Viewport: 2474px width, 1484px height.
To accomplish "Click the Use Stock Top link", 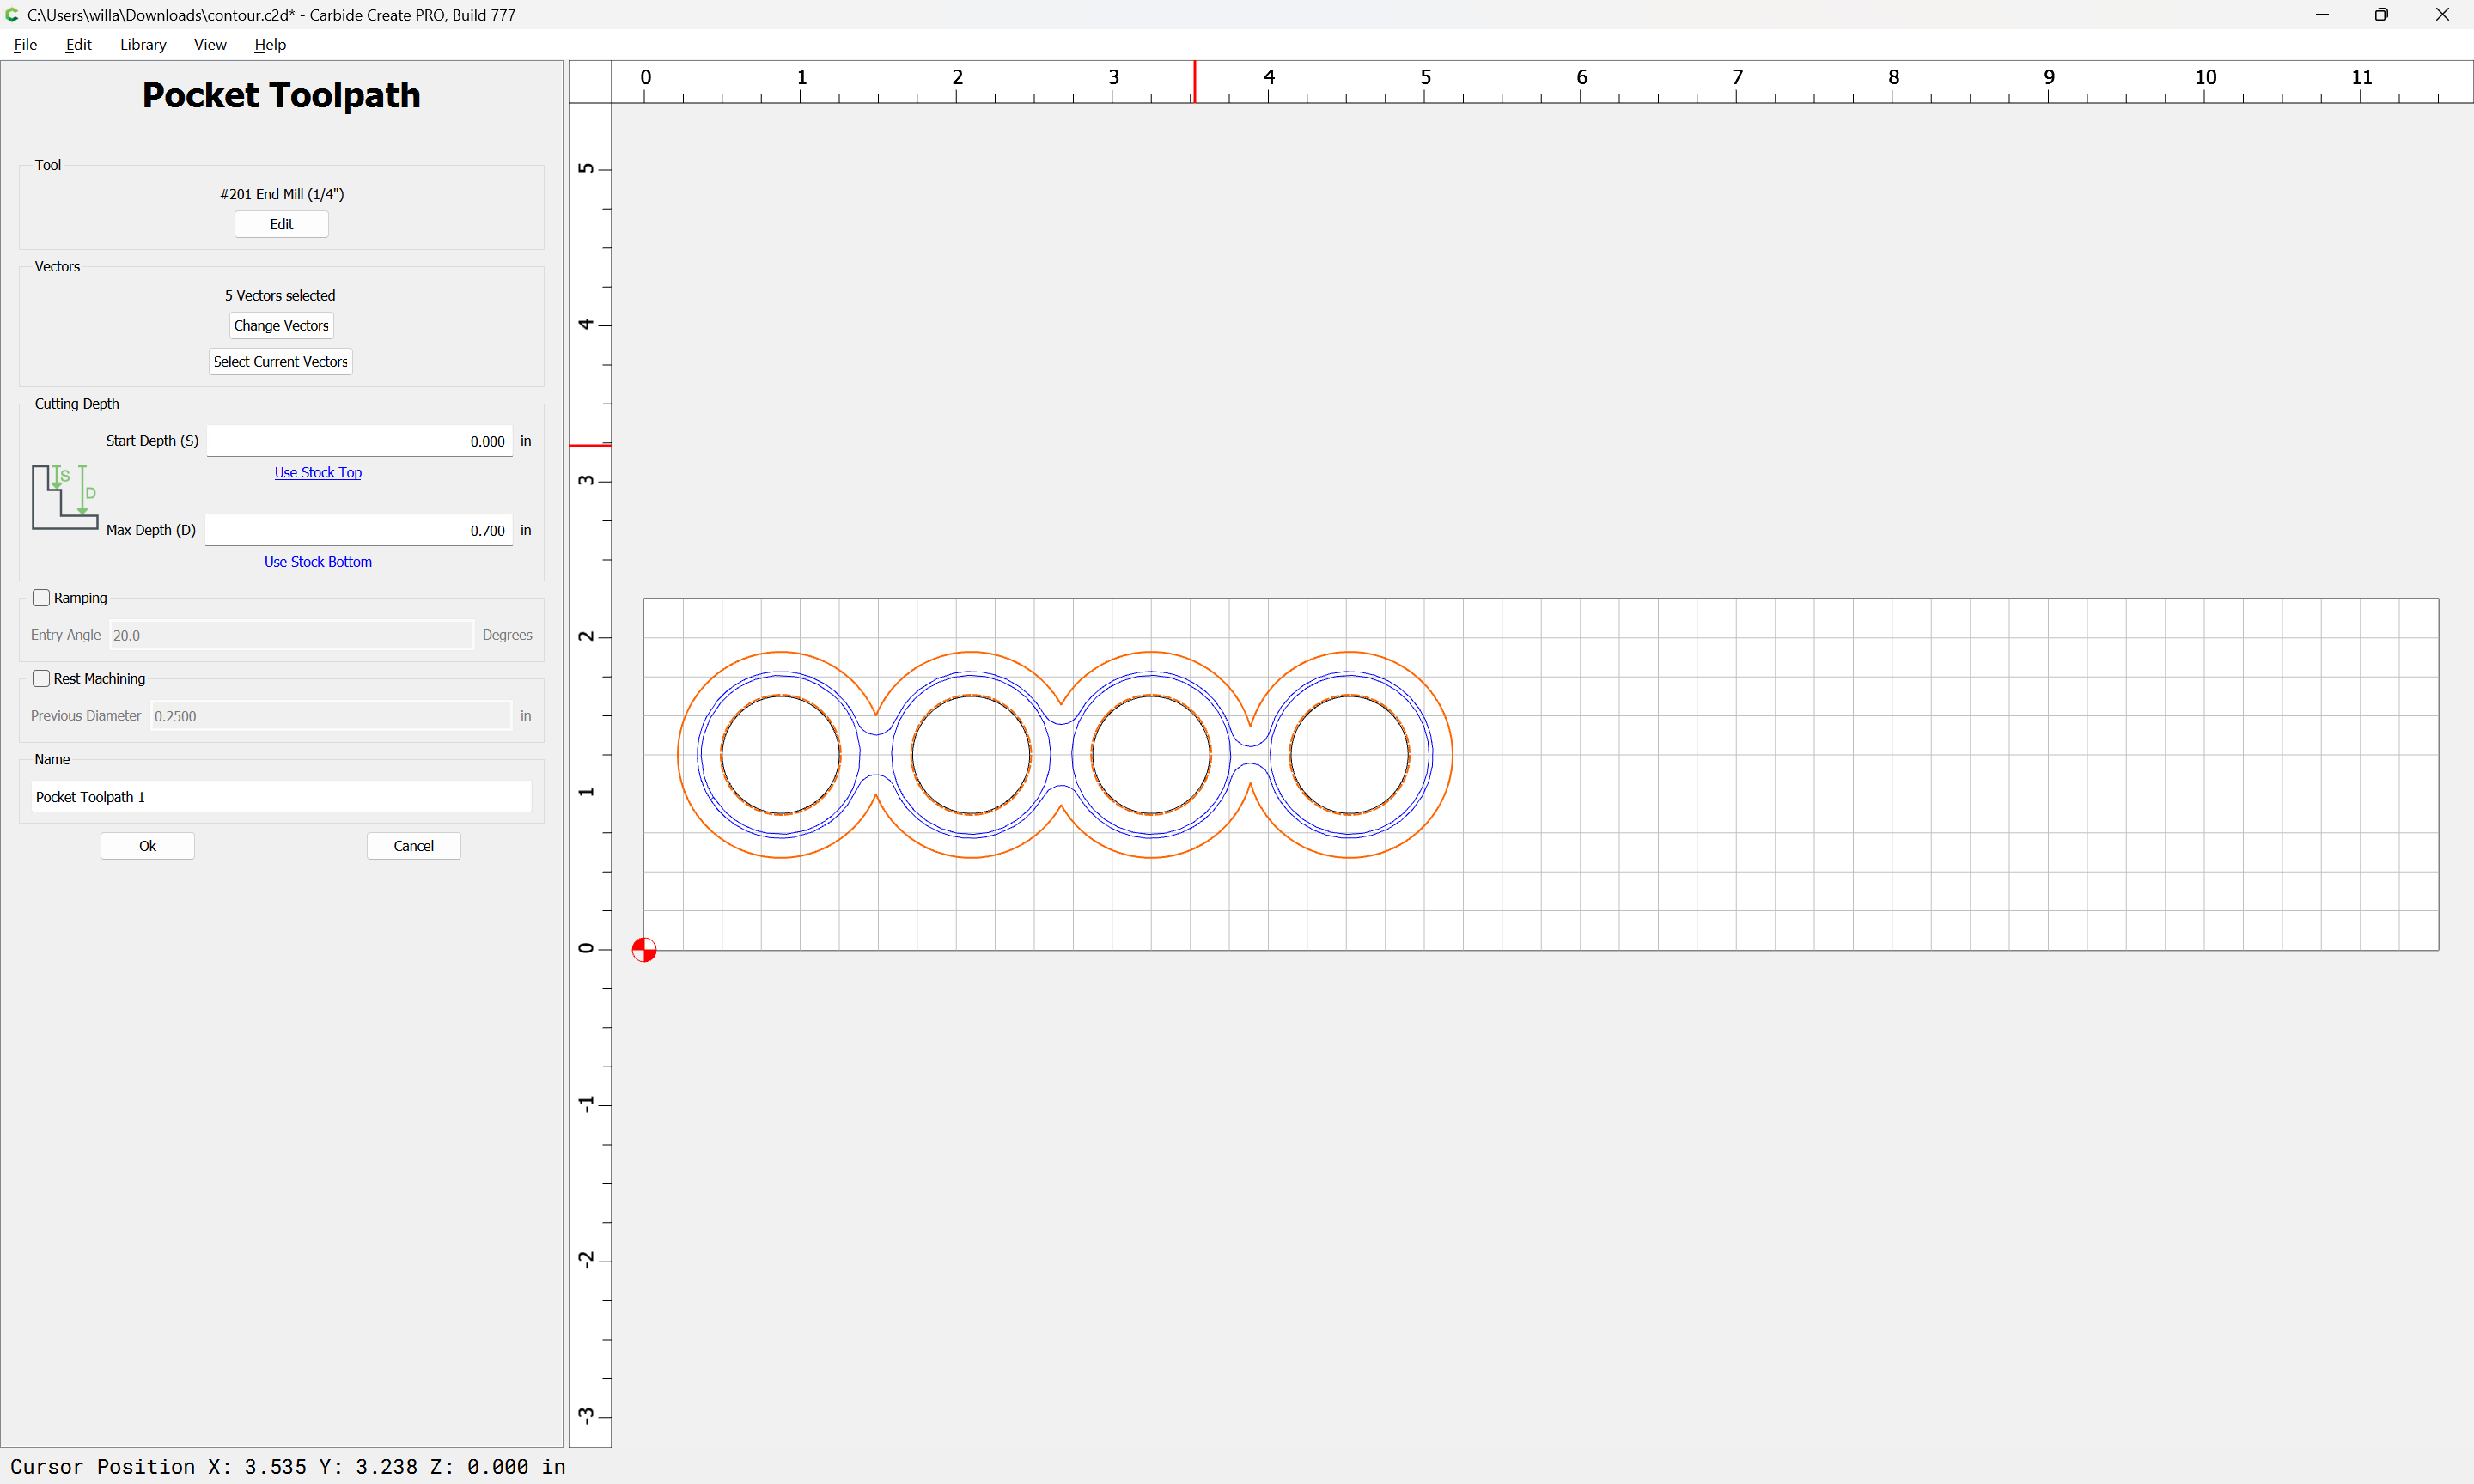I will click(x=318, y=473).
